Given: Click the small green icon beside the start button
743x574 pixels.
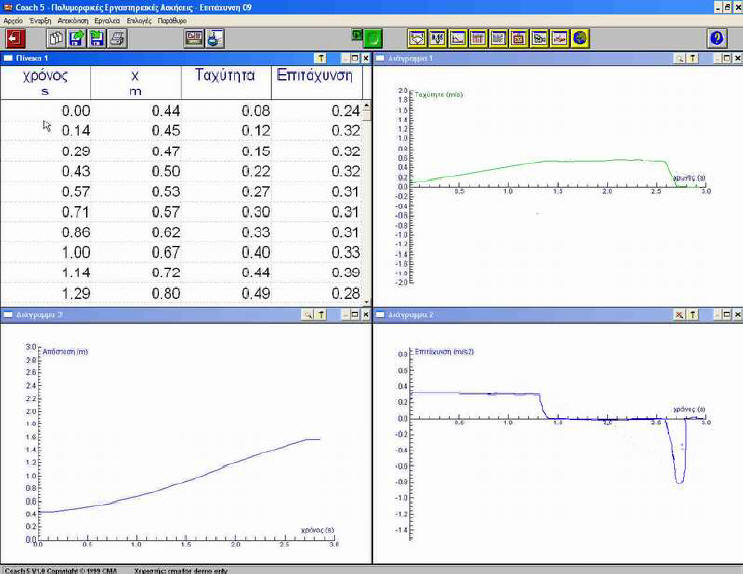Looking at the screenshot, I should [x=357, y=35].
